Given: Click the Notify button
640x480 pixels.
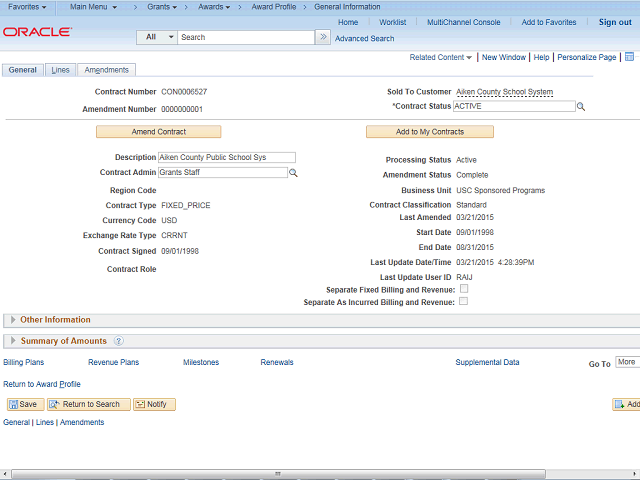Looking at the screenshot, I should 154,404.
